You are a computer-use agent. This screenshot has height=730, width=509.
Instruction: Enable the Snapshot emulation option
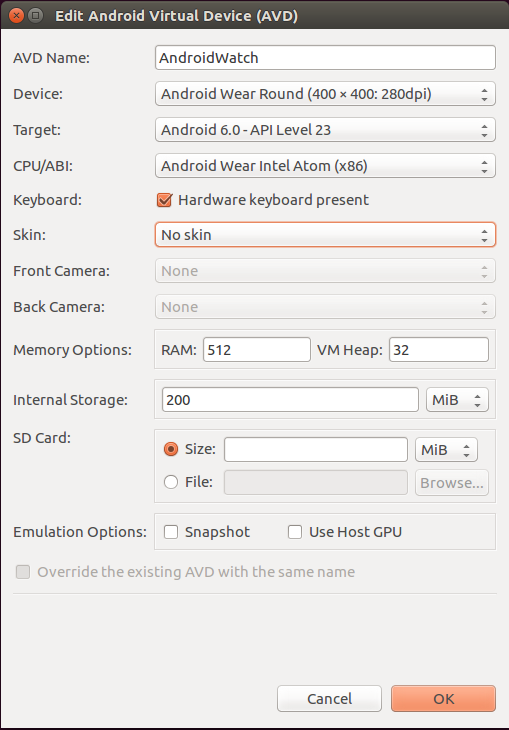click(171, 532)
